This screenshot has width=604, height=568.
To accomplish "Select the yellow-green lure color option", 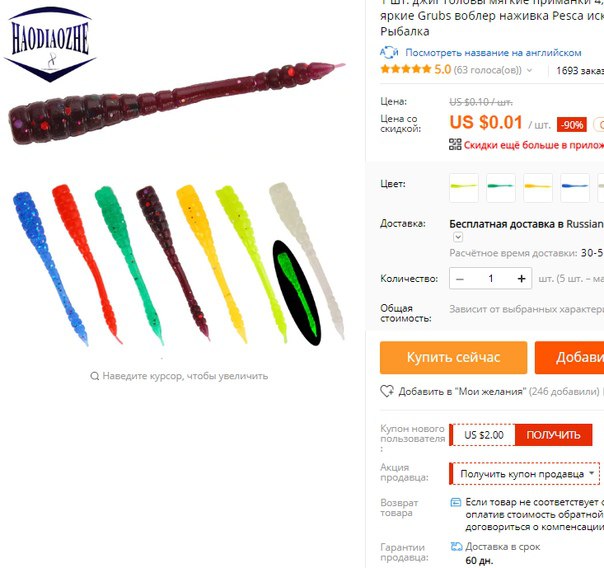I will click(464, 188).
